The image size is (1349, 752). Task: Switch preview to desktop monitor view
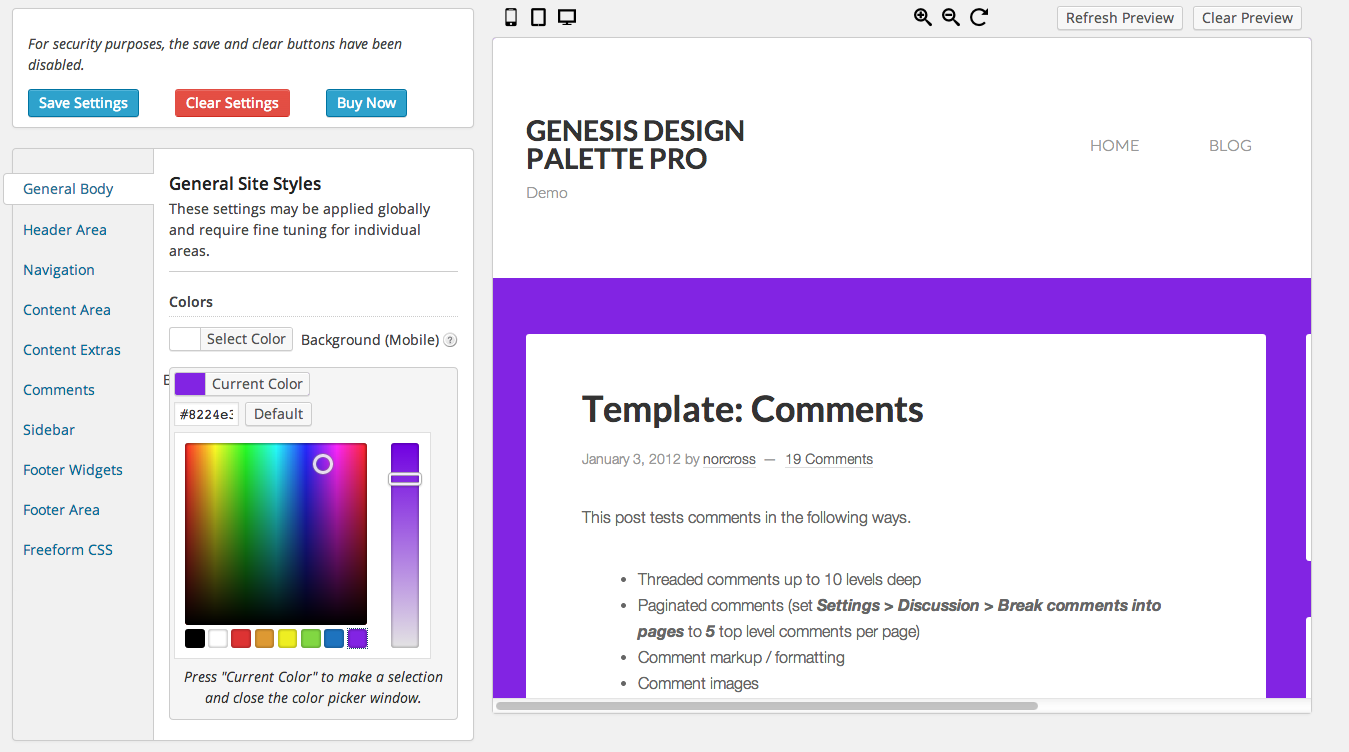tap(567, 17)
